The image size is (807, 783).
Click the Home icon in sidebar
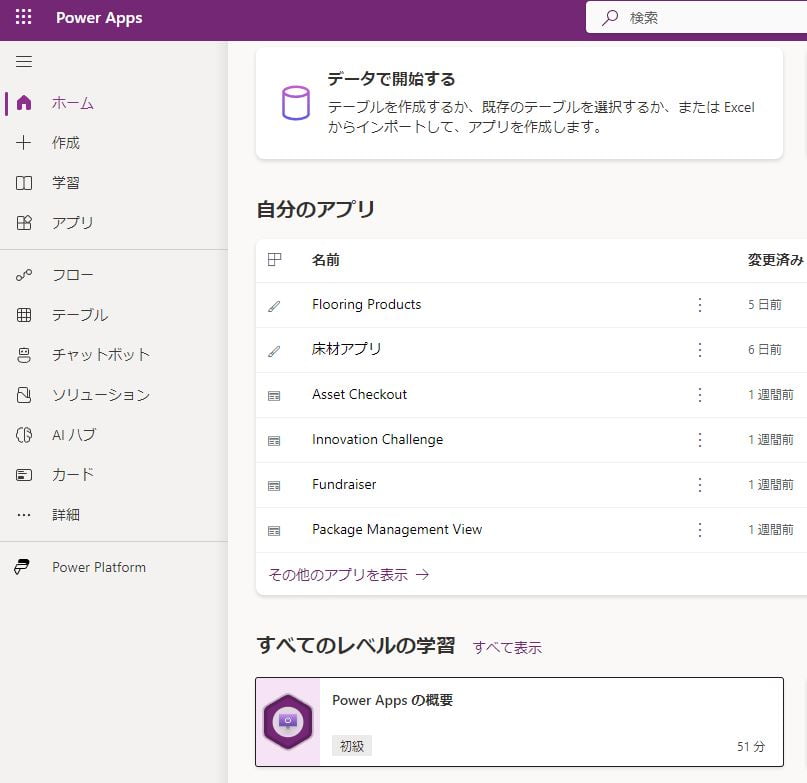(25, 103)
